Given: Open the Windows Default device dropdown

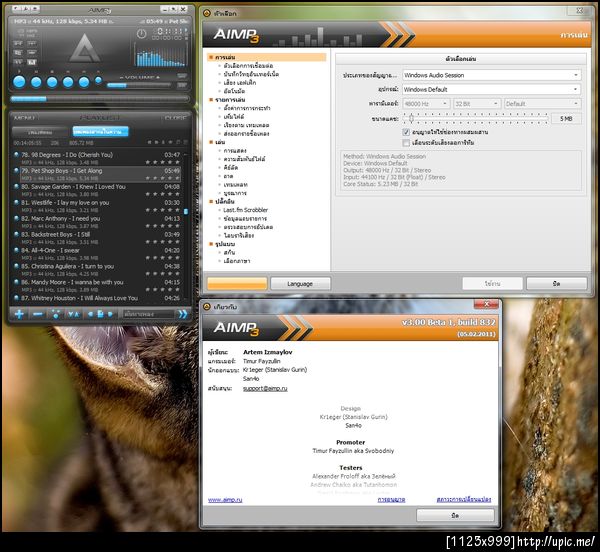Looking at the screenshot, I should [x=492, y=90].
